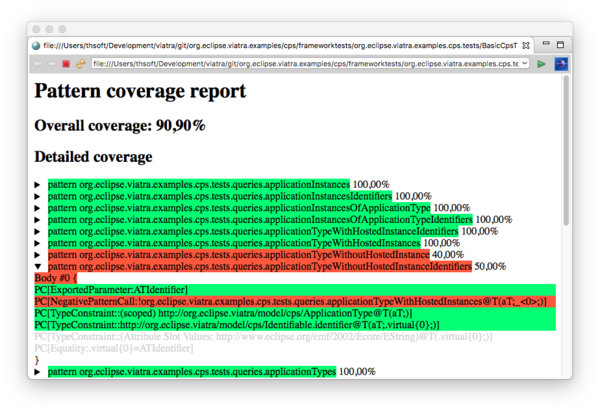Click the PC[ExportedParameter:ATIdentifier] line
Screen dimensions: 600x412
pyautogui.click(x=295, y=290)
